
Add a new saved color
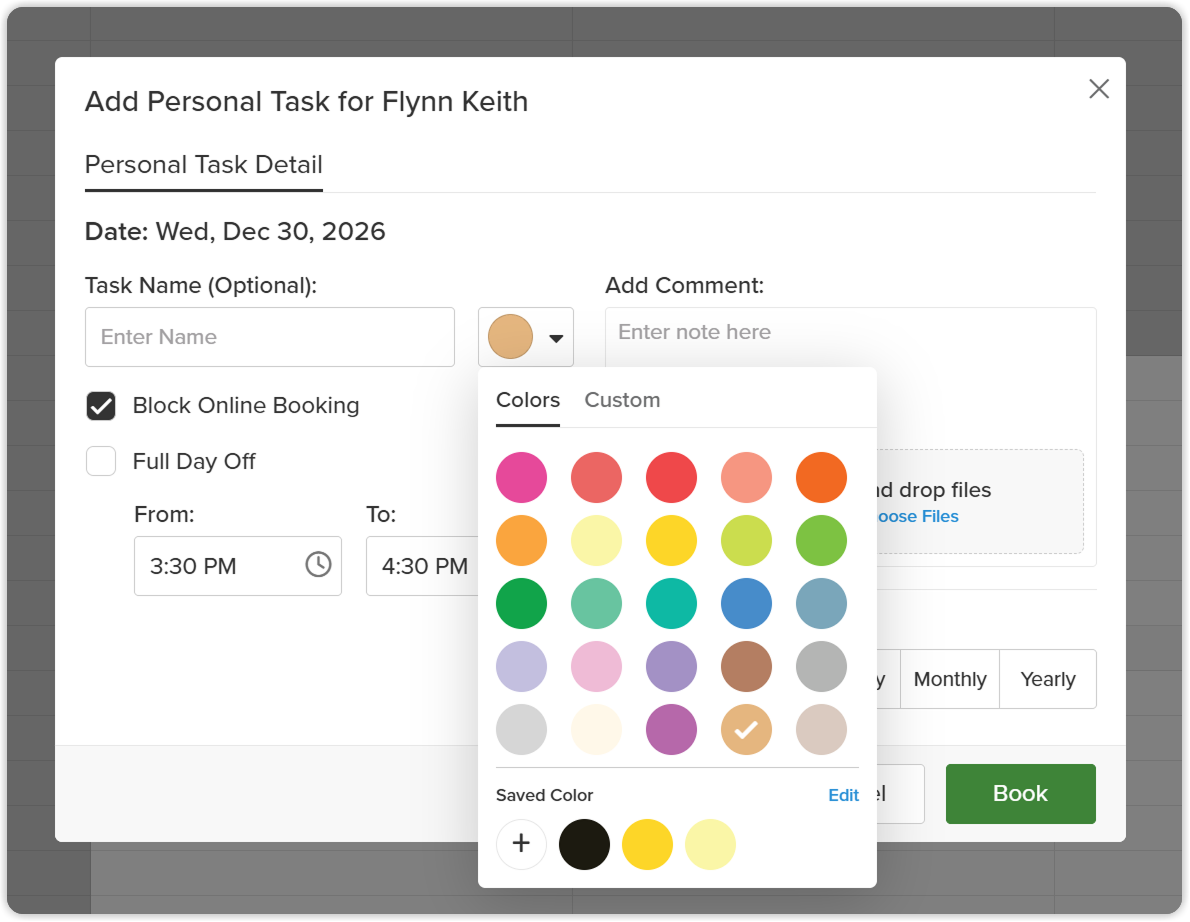click(521, 843)
